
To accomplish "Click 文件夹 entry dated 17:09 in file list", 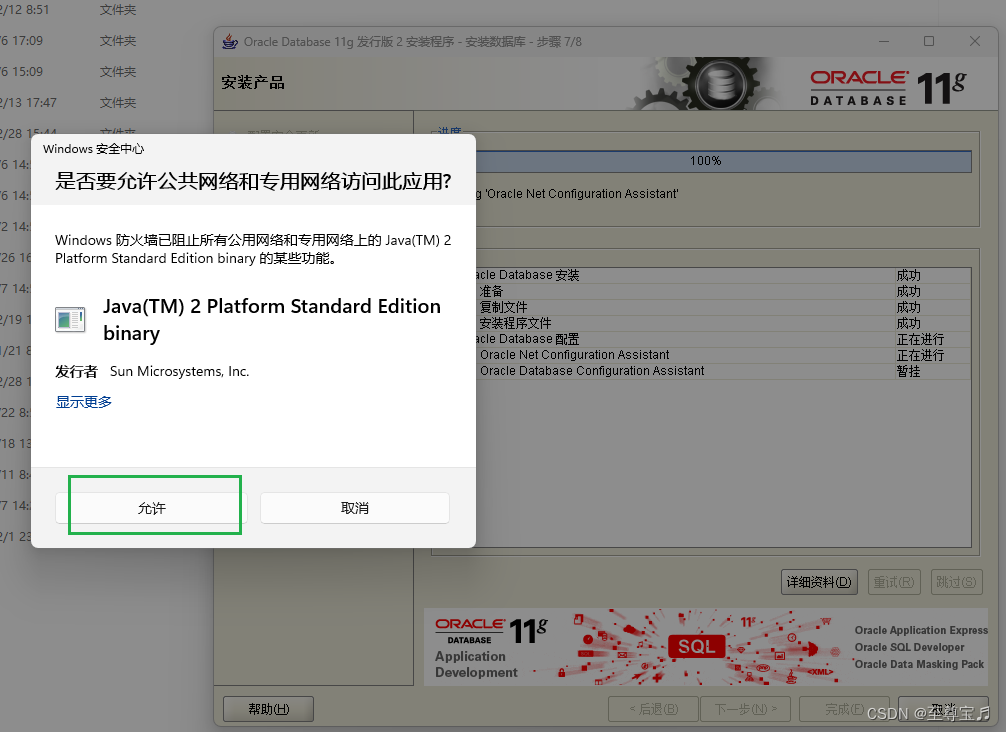I will 118,40.
